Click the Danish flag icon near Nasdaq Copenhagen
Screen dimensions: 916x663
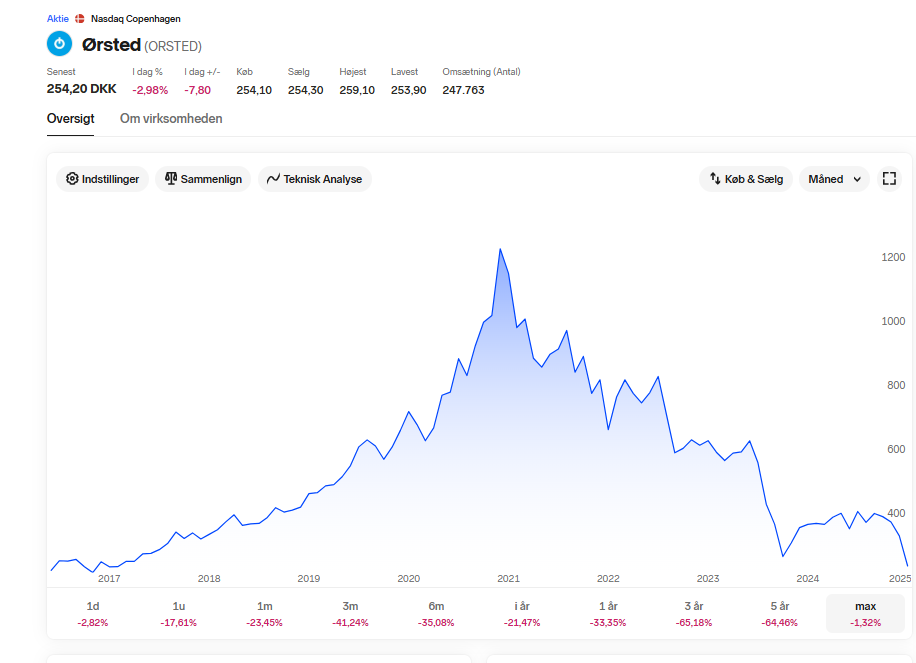(x=80, y=19)
